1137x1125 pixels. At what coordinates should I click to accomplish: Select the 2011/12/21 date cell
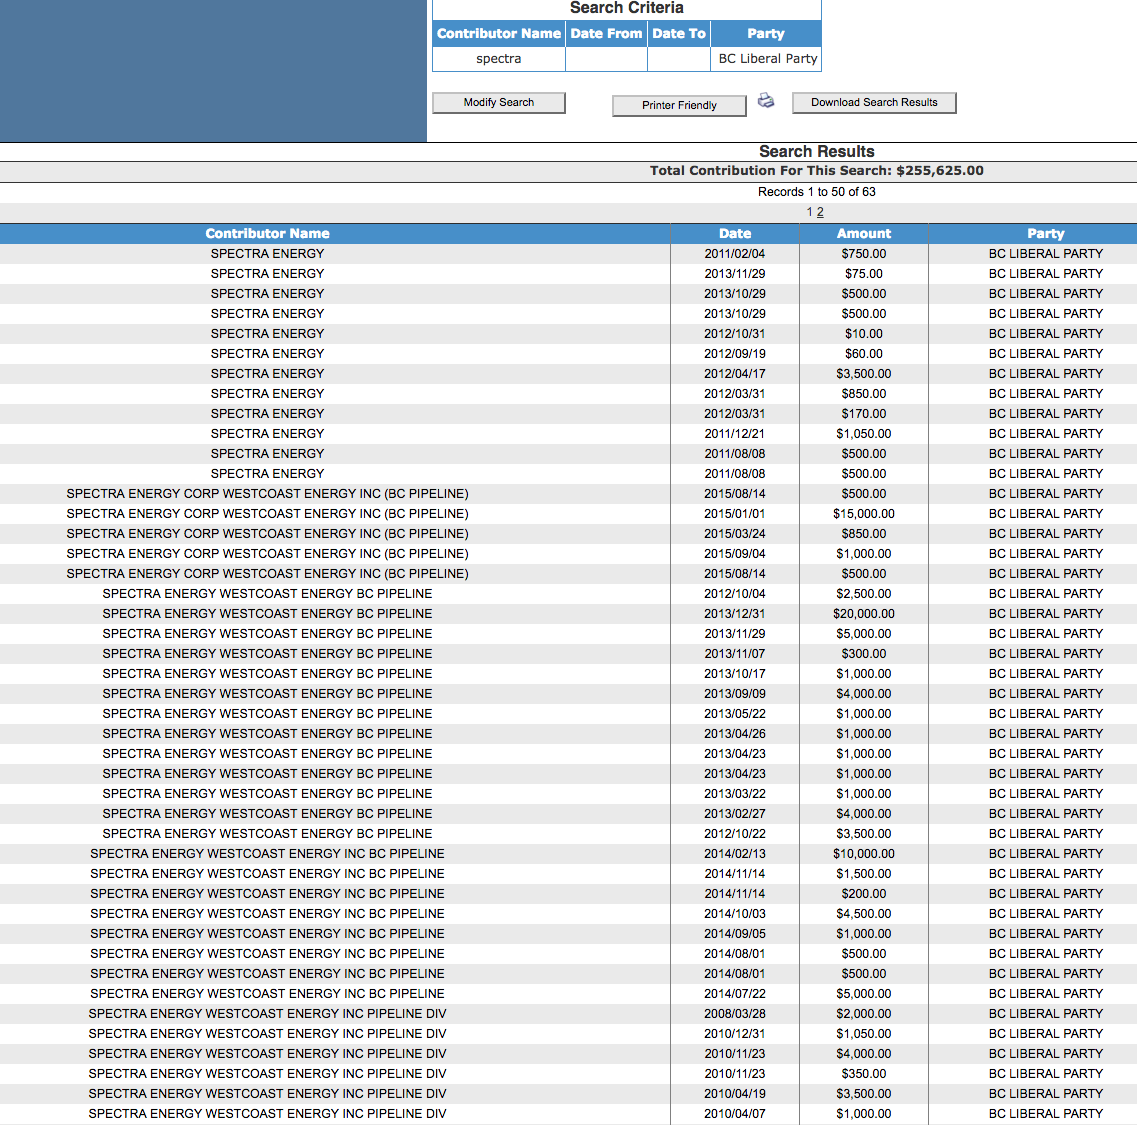tap(735, 434)
